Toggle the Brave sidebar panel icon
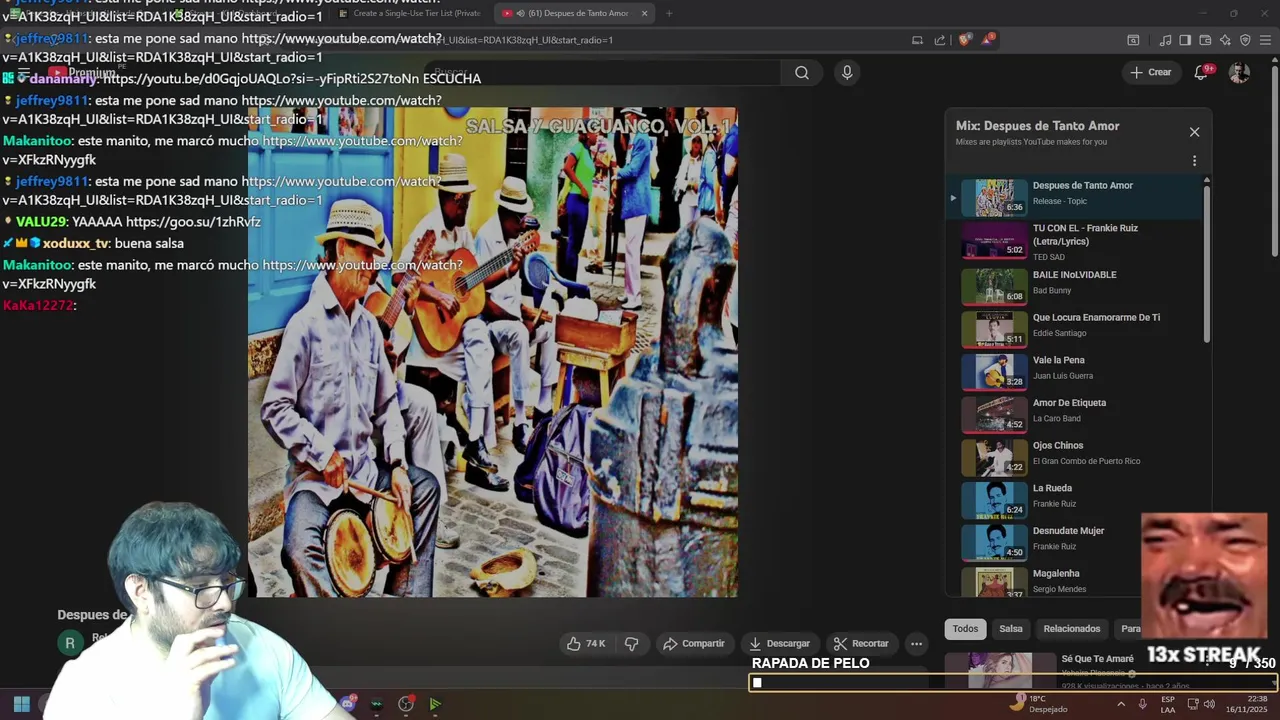The width and height of the screenshot is (1280, 720). click(1185, 40)
